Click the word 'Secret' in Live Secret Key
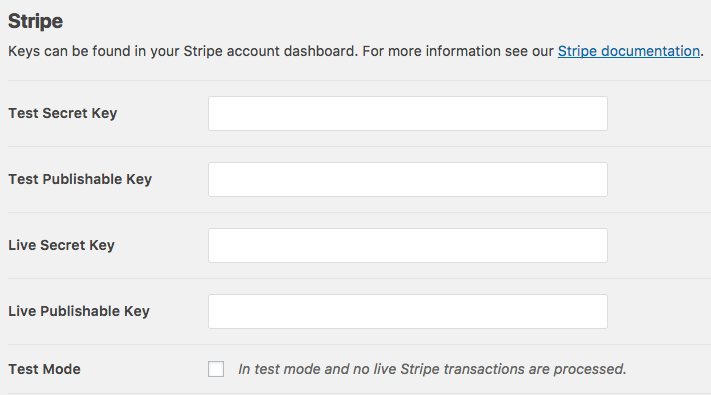The height and width of the screenshot is (395, 711). point(63,245)
